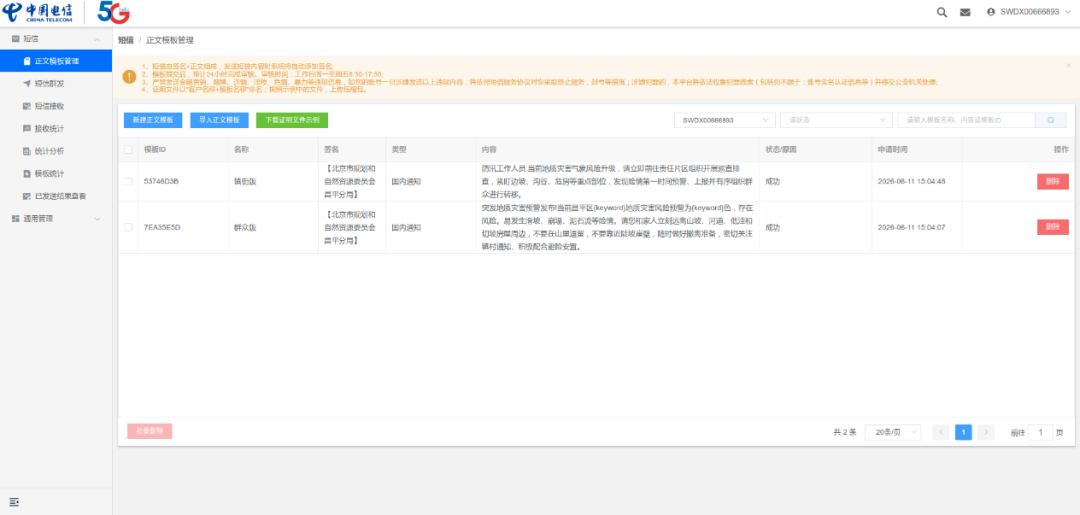Image resolution: width=1080 pixels, height=515 pixels.
Task: Click the 短信 breadcrumb link
Action: coord(125,41)
